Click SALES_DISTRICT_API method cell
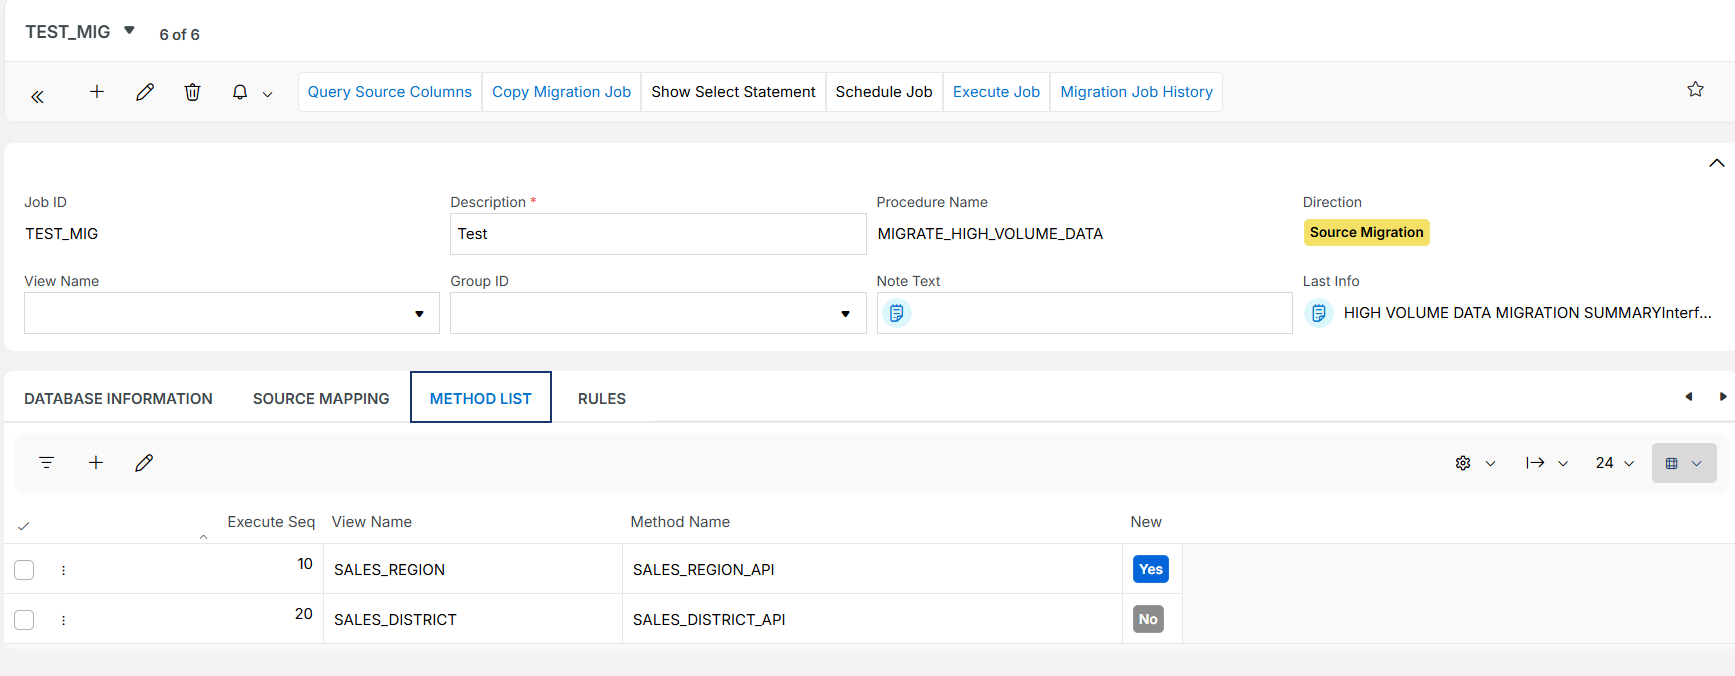This screenshot has width=1735, height=676. coord(872,620)
